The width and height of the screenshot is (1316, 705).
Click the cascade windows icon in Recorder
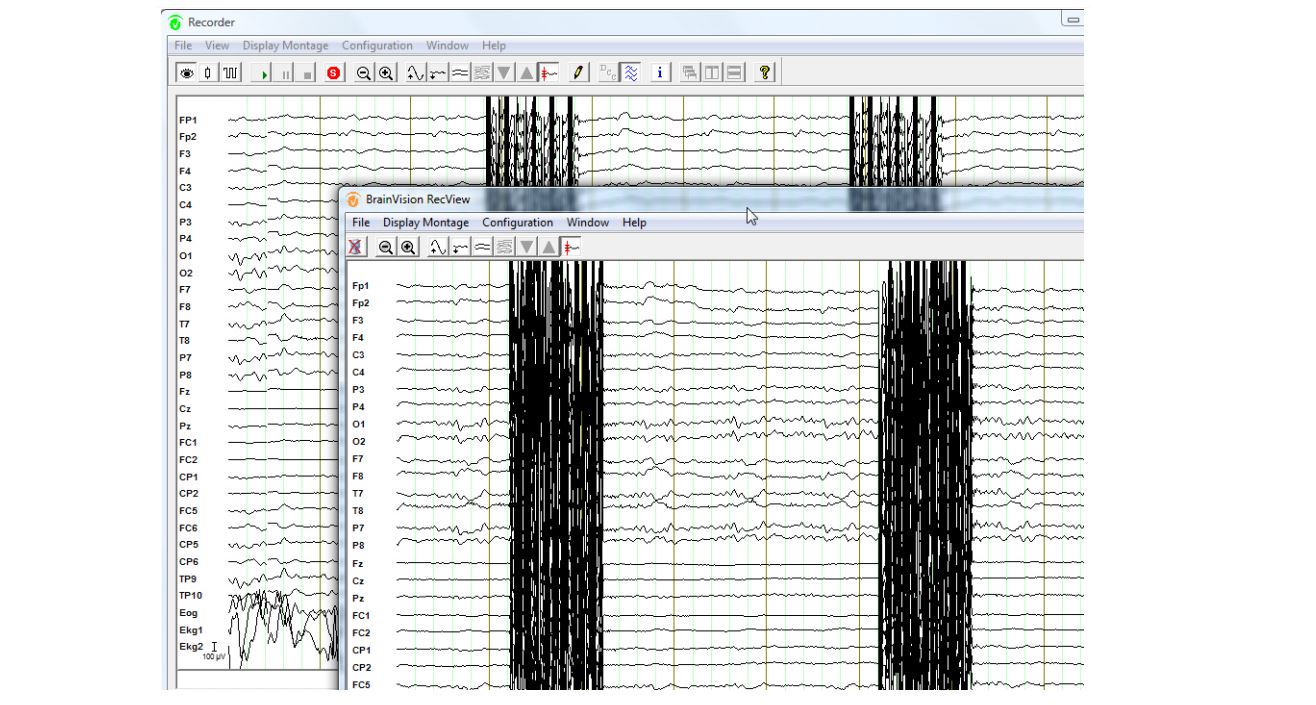click(x=690, y=73)
